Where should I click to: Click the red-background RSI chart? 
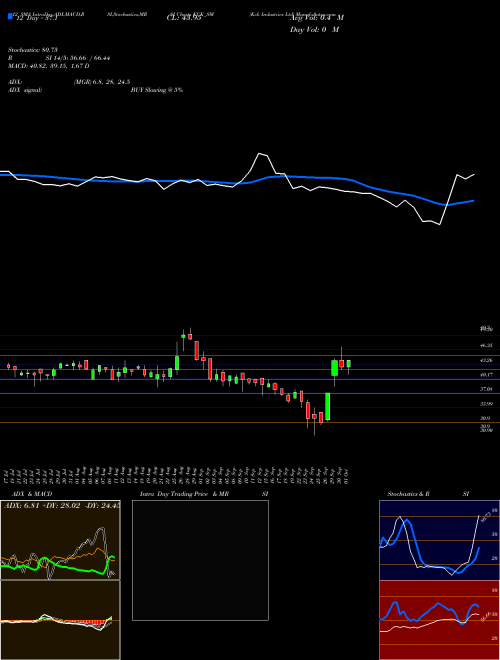pos(439,620)
